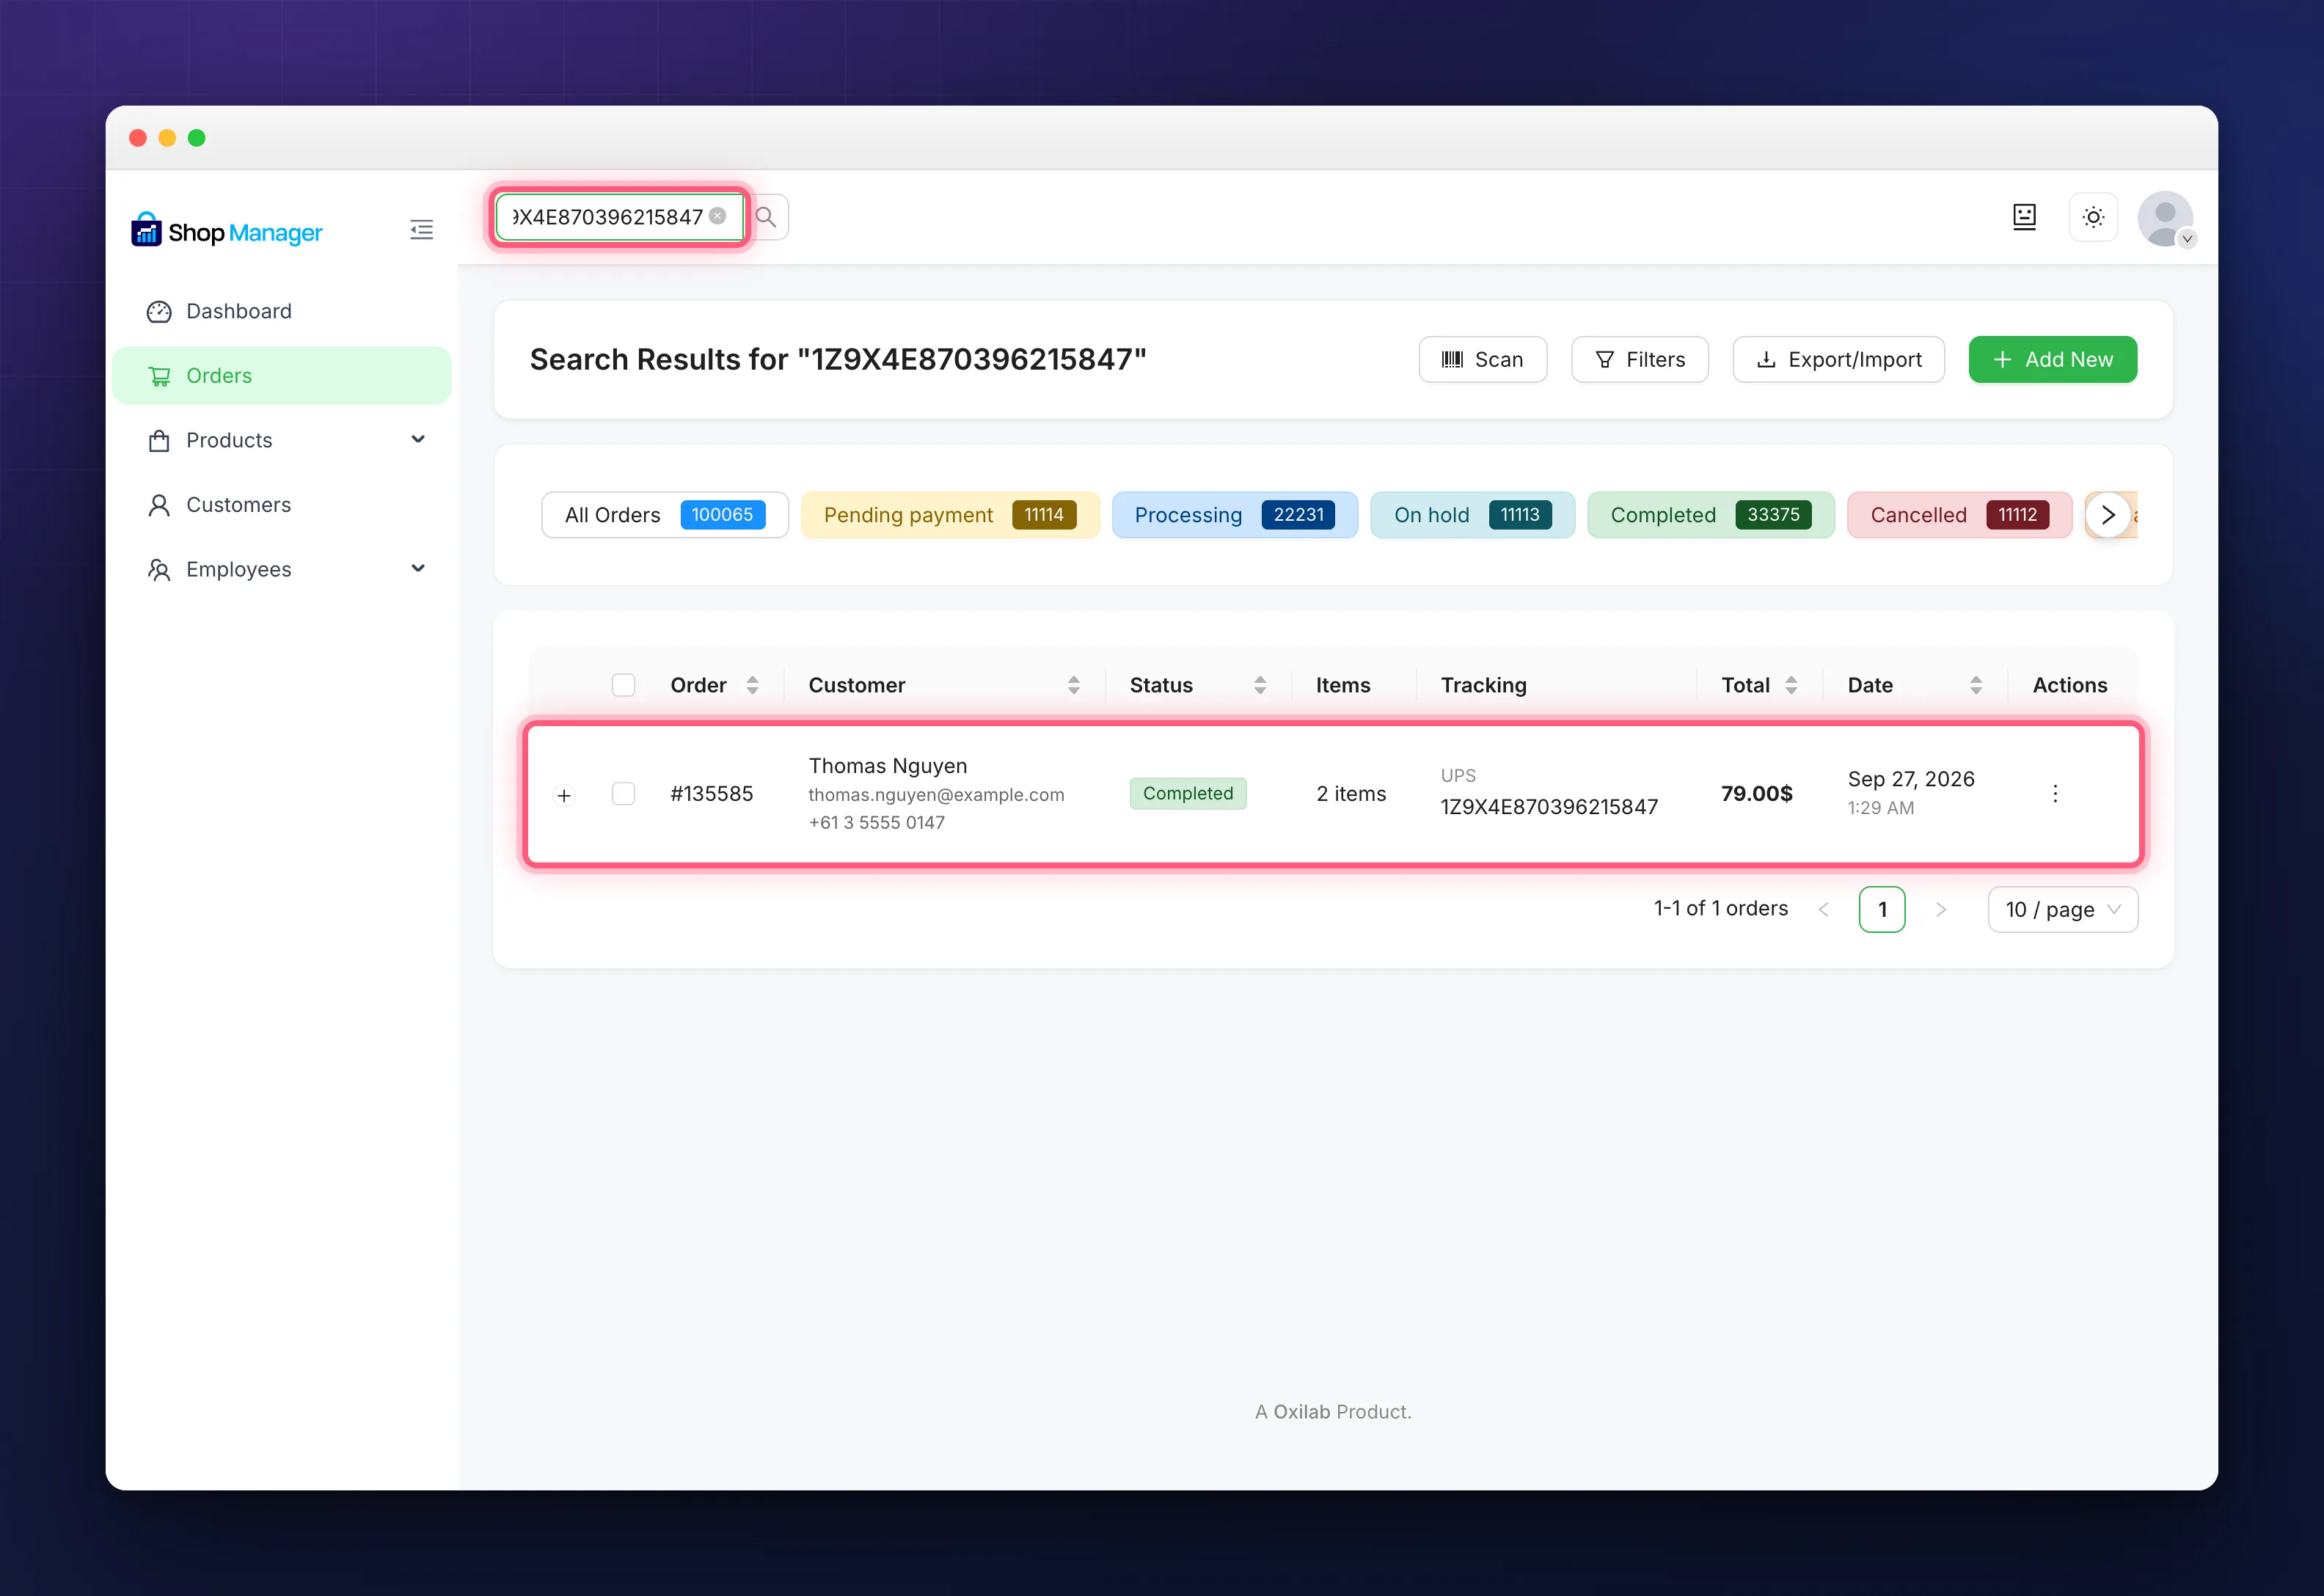This screenshot has height=1596, width=2324.
Task: Select Orders in the sidebar
Action: click(x=282, y=376)
